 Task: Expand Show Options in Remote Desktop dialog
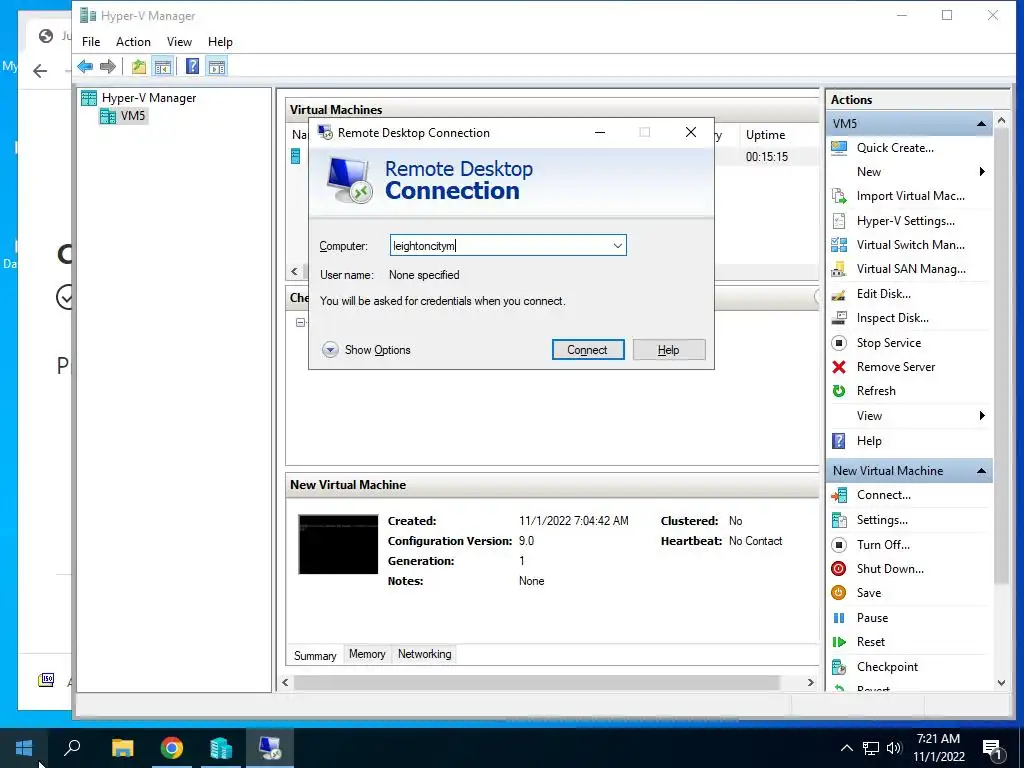click(x=366, y=350)
